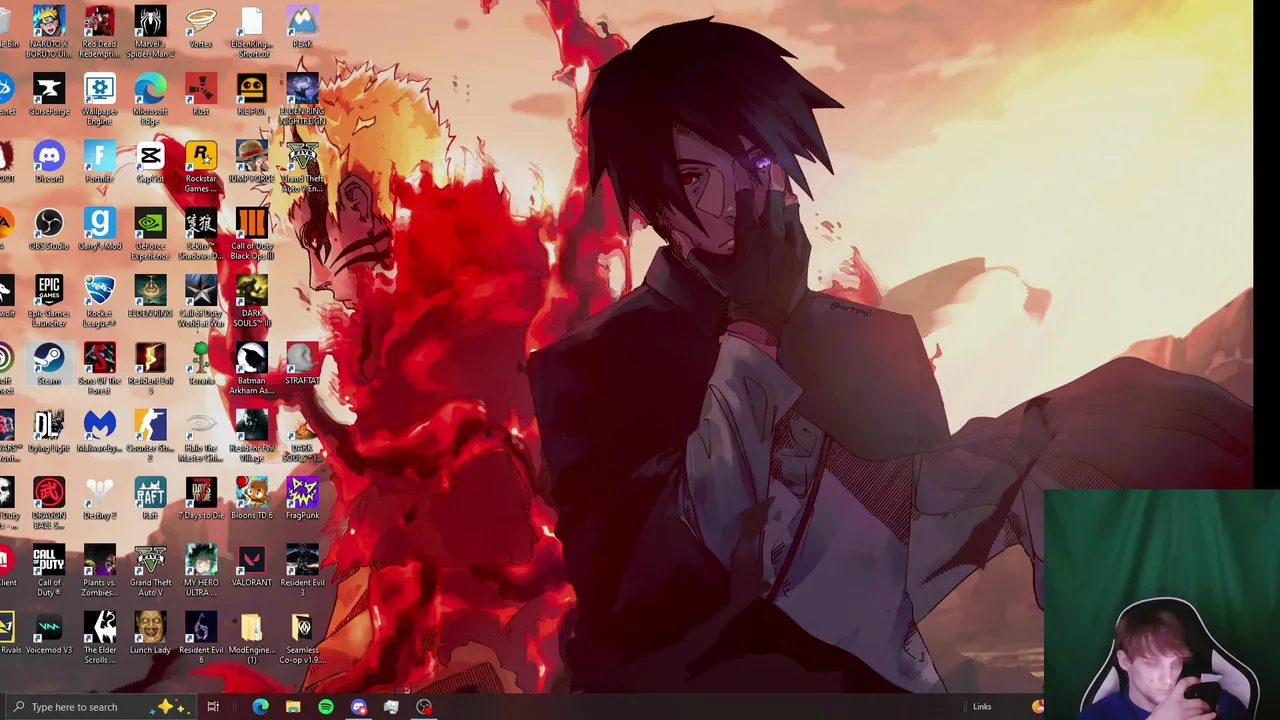The width and height of the screenshot is (1280, 720).
Task: Select the Vortex desktop shortcut
Action: pos(201,27)
